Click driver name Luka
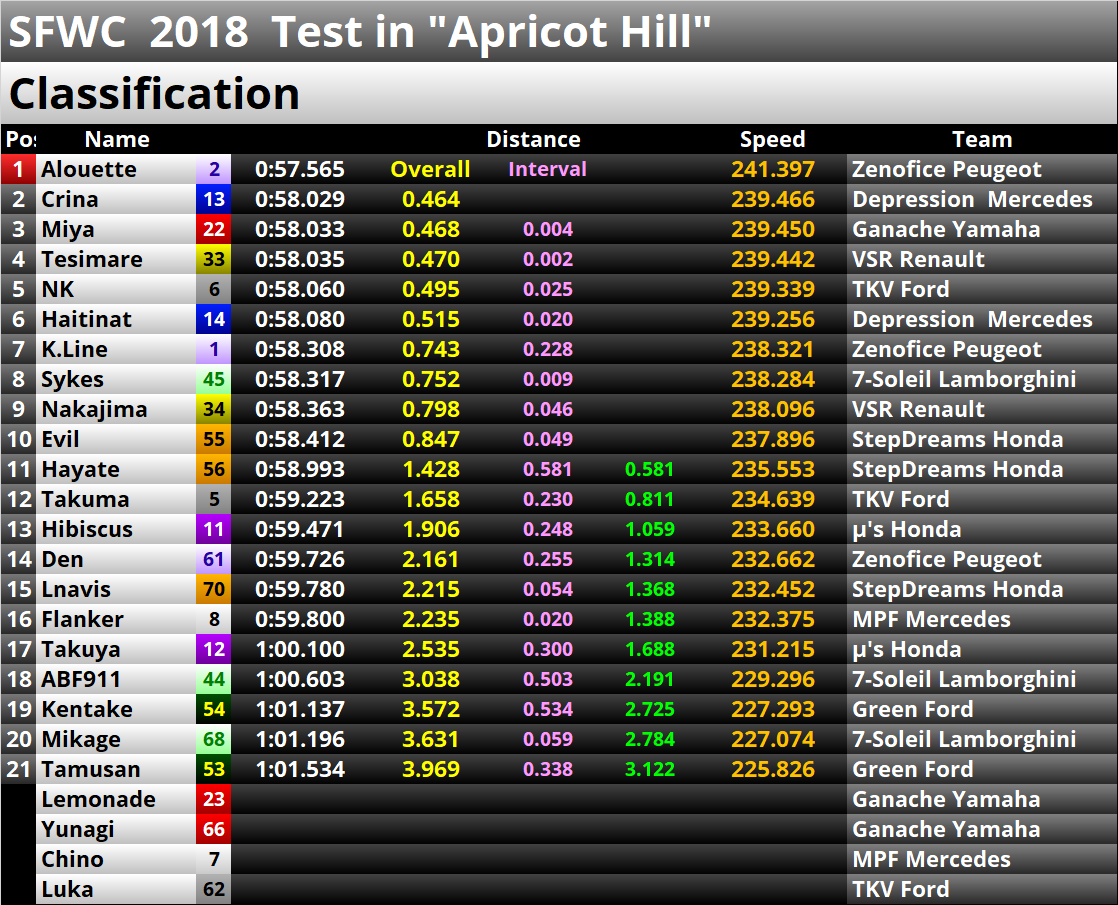1118x905 pixels. tap(67, 889)
